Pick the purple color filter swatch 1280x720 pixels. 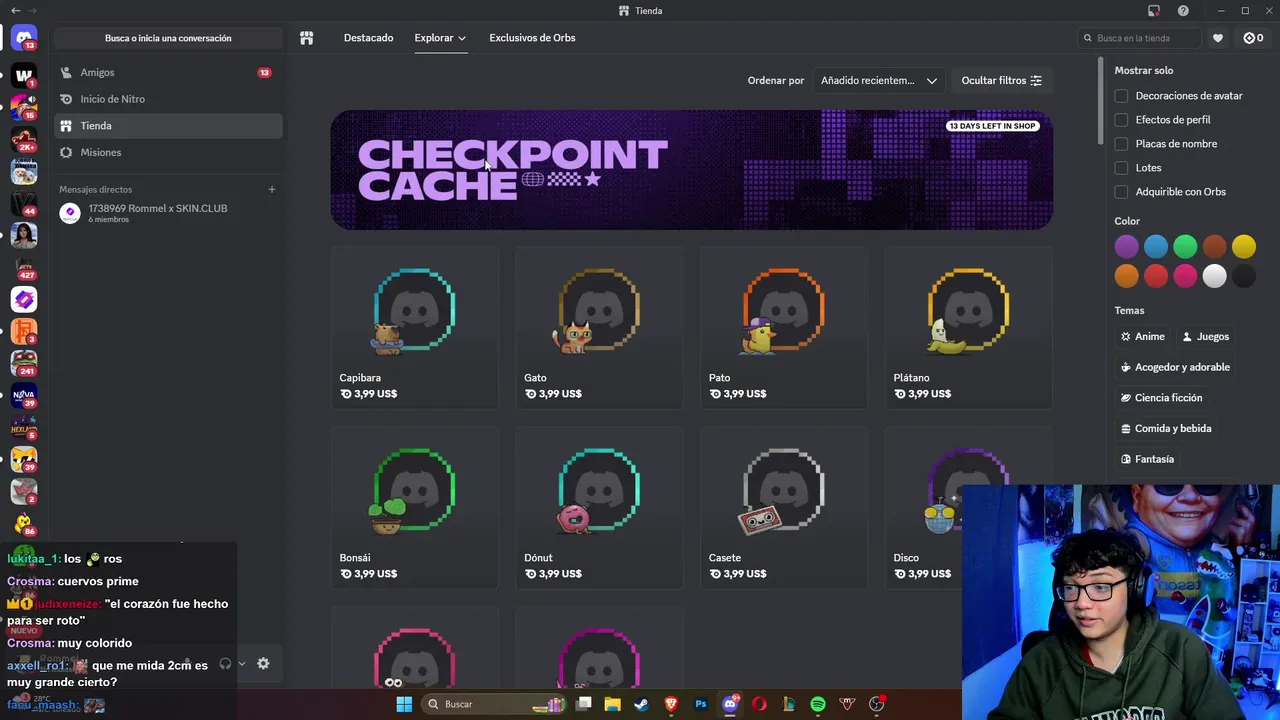pyautogui.click(x=1127, y=246)
